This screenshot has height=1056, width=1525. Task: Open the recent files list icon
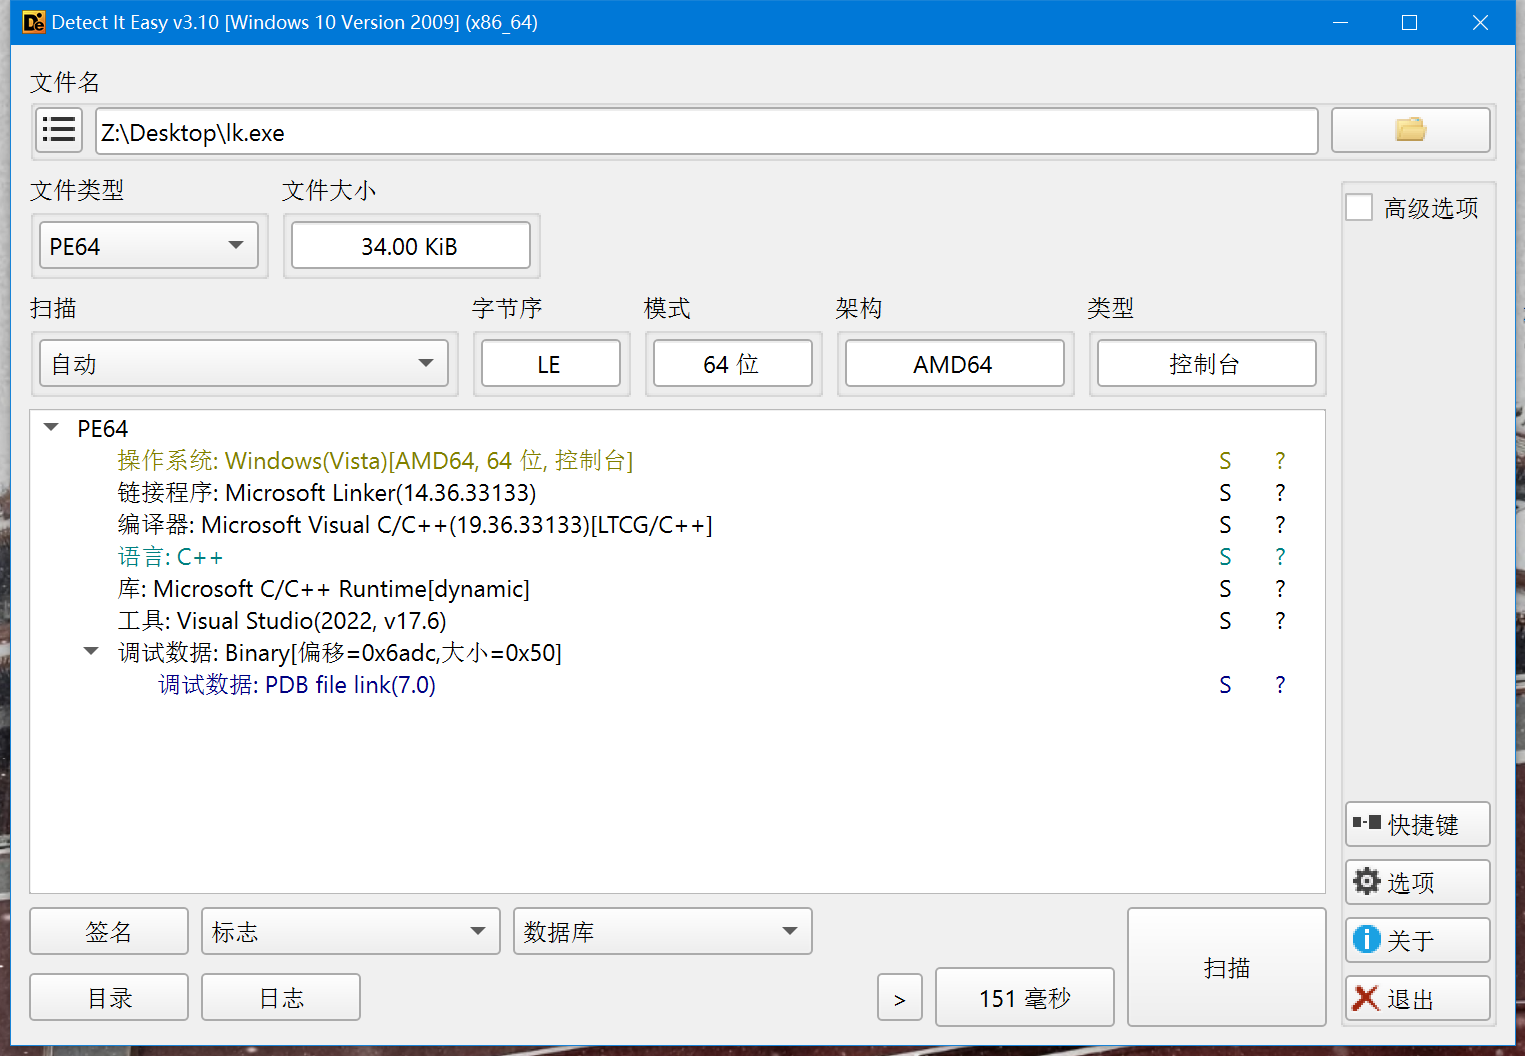pos(59,131)
